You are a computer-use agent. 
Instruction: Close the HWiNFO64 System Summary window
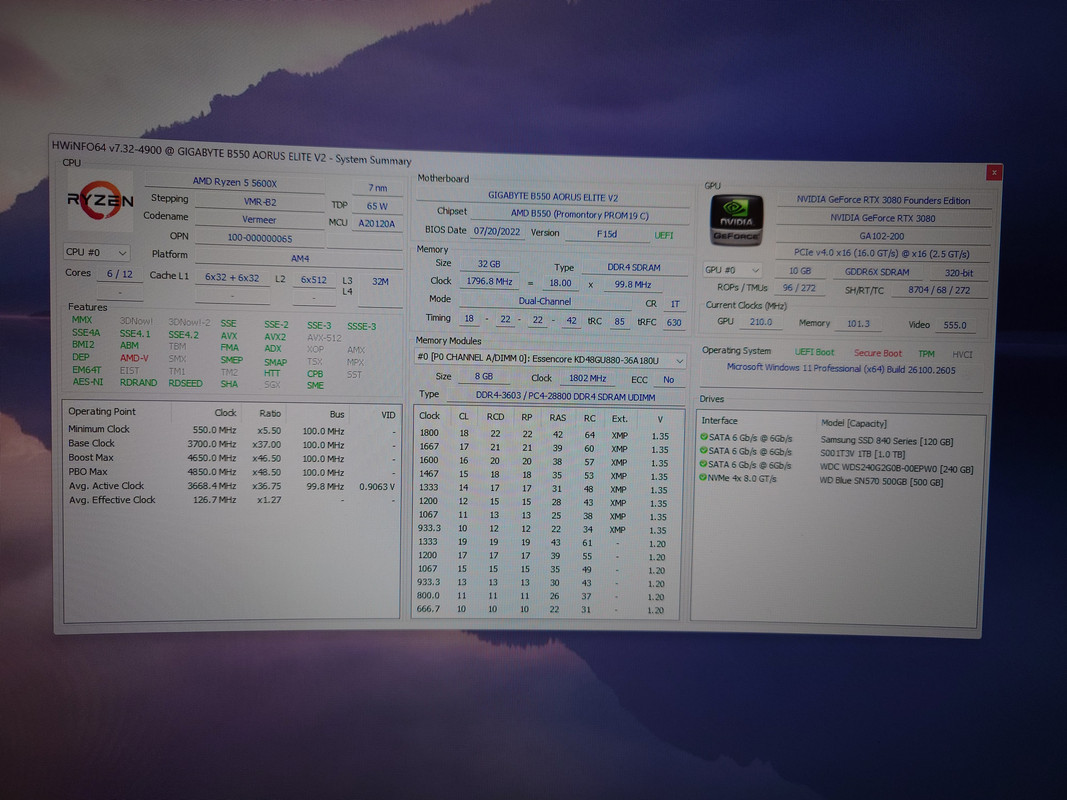coord(994,172)
